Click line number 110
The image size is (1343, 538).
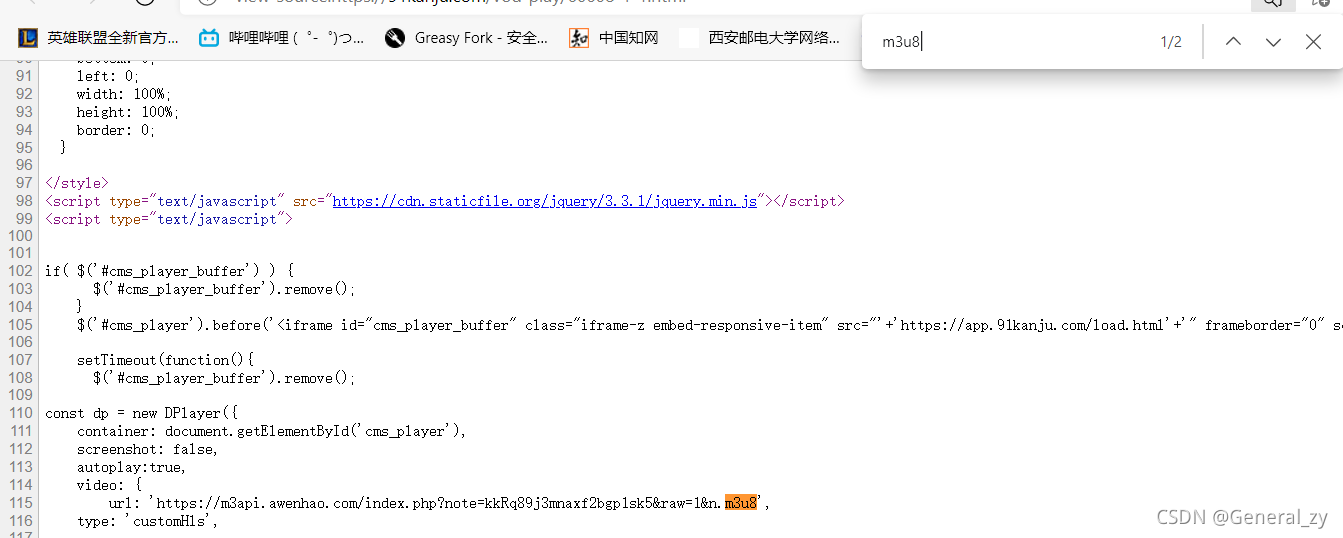coord(21,413)
